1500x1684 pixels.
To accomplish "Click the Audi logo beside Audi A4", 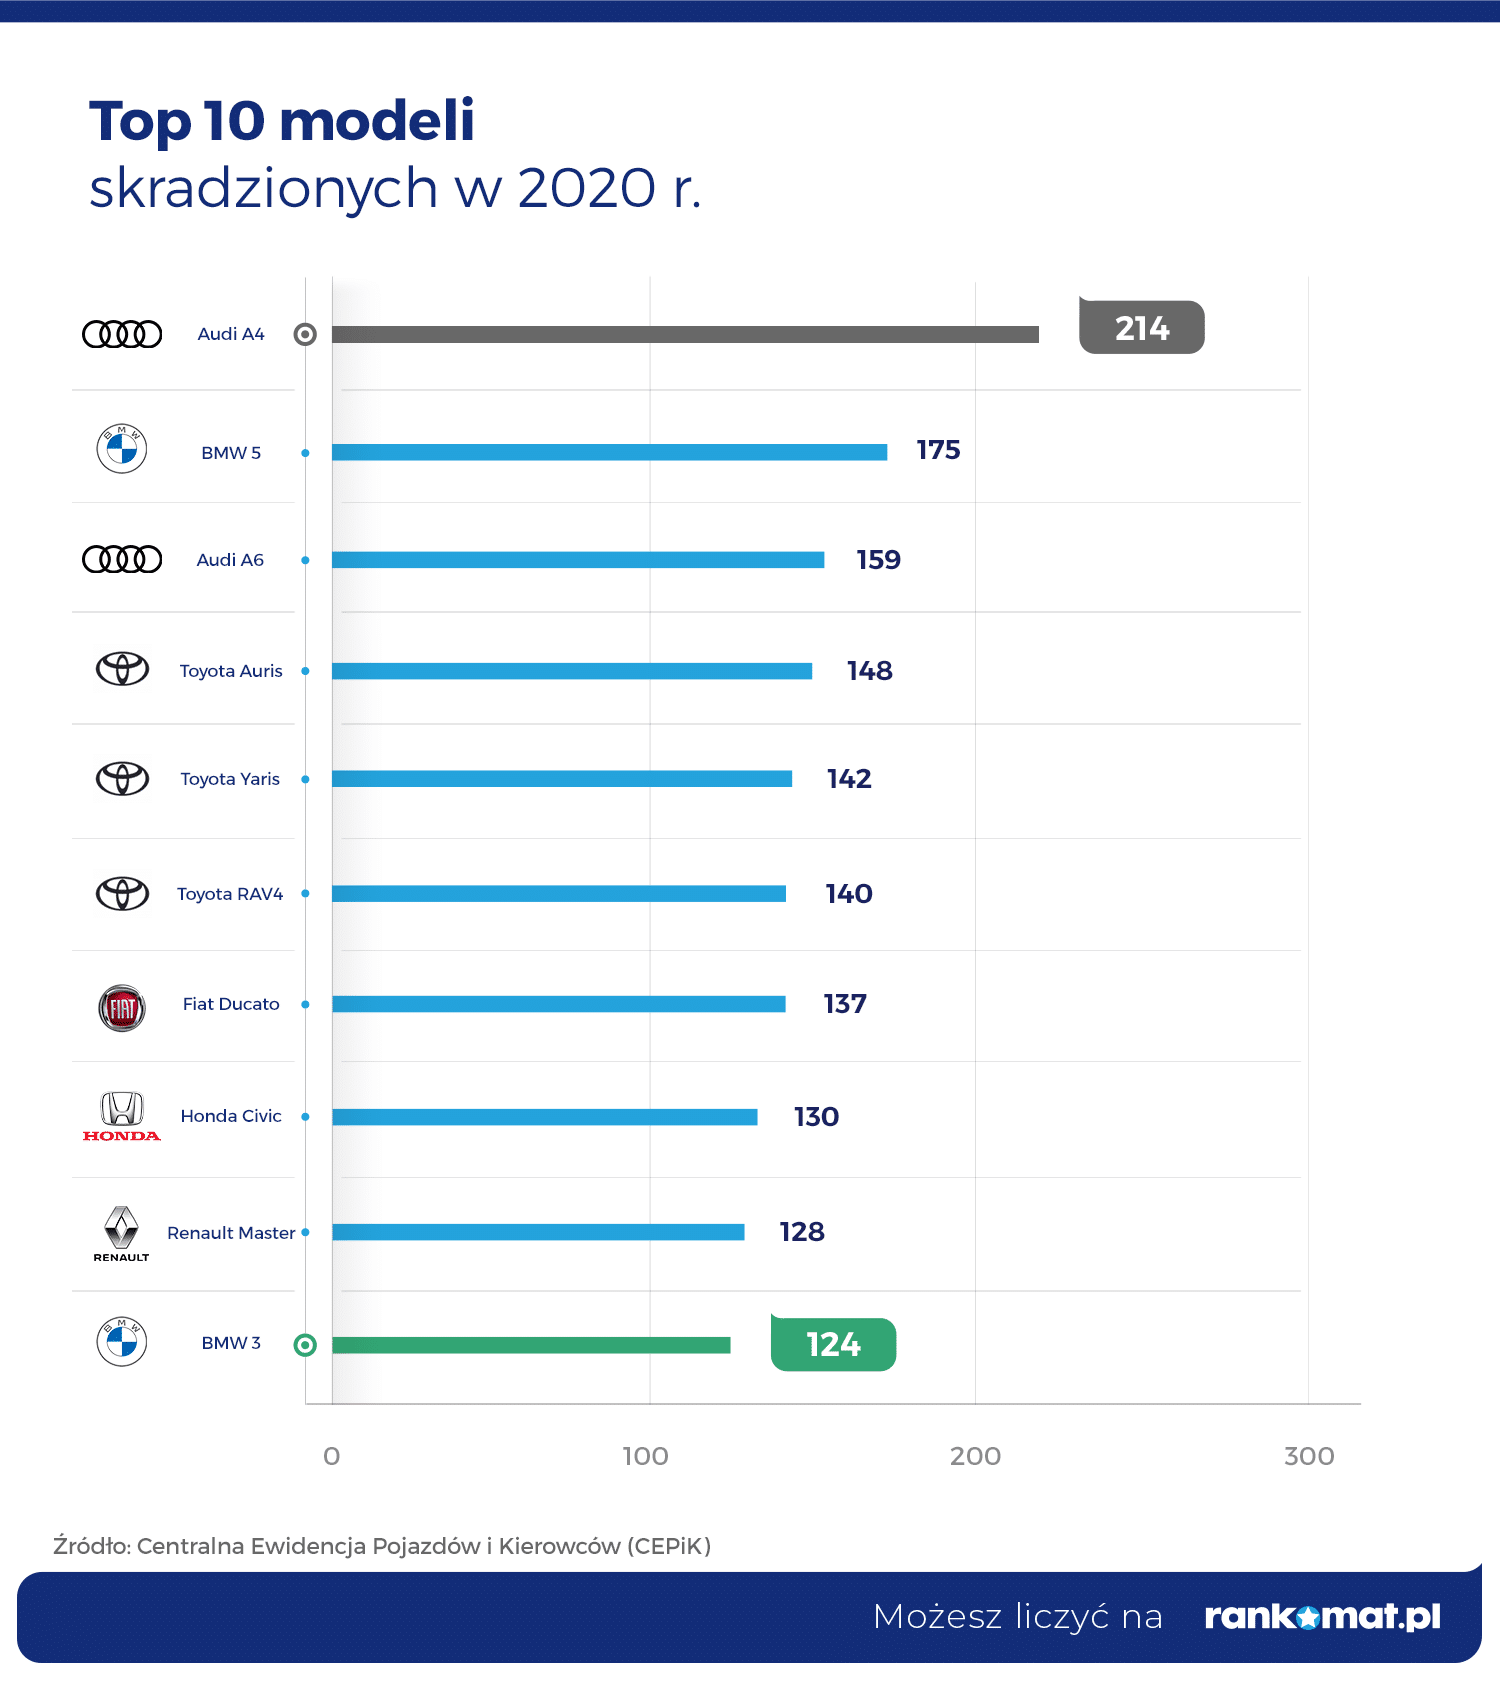I will (122, 334).
